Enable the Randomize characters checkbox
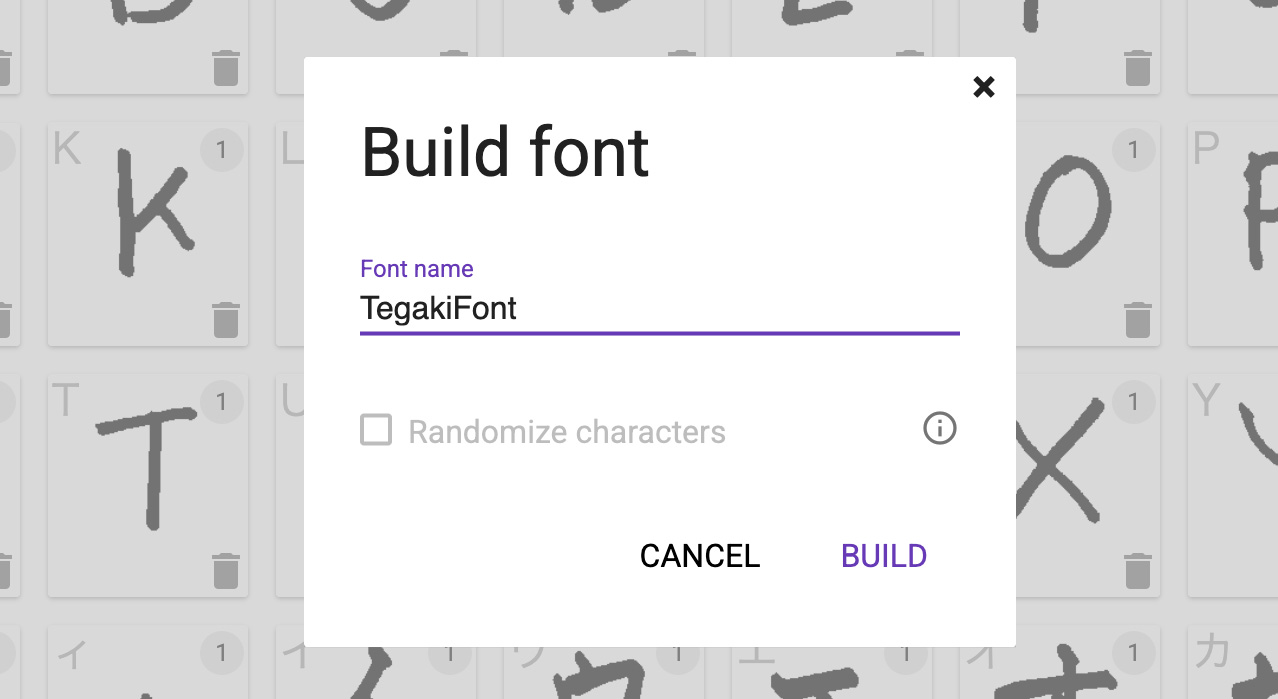This screenshot has width=1278, height=699. [376, 431]
